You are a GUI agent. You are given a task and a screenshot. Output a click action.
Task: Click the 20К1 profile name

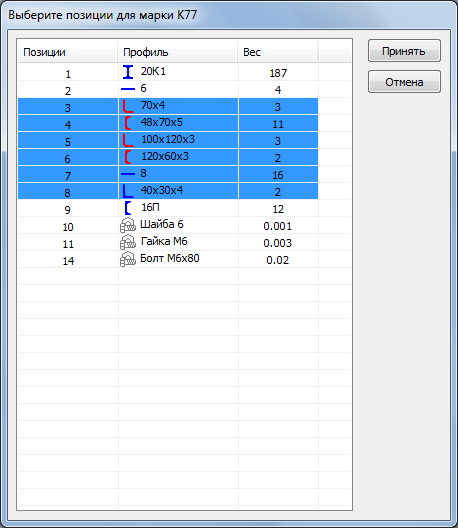[x=153, y=71]
